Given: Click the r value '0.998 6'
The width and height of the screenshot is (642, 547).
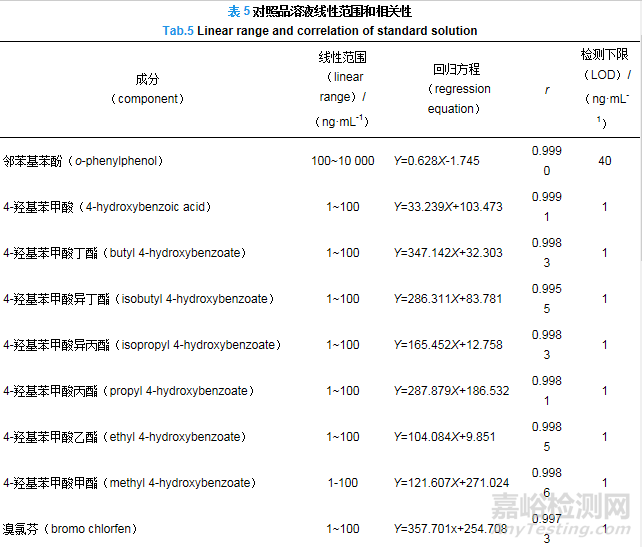Looking at the screenshot, I should coord(547,482).
